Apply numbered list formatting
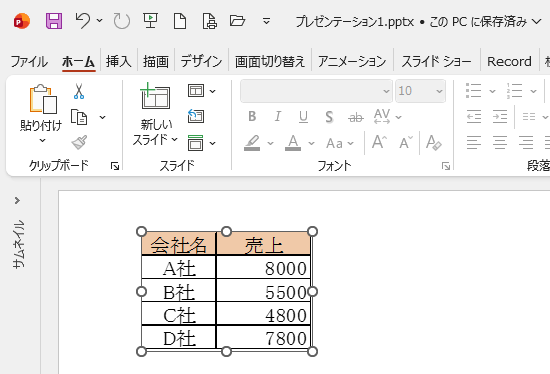The image size is (550, 374). 515,91
